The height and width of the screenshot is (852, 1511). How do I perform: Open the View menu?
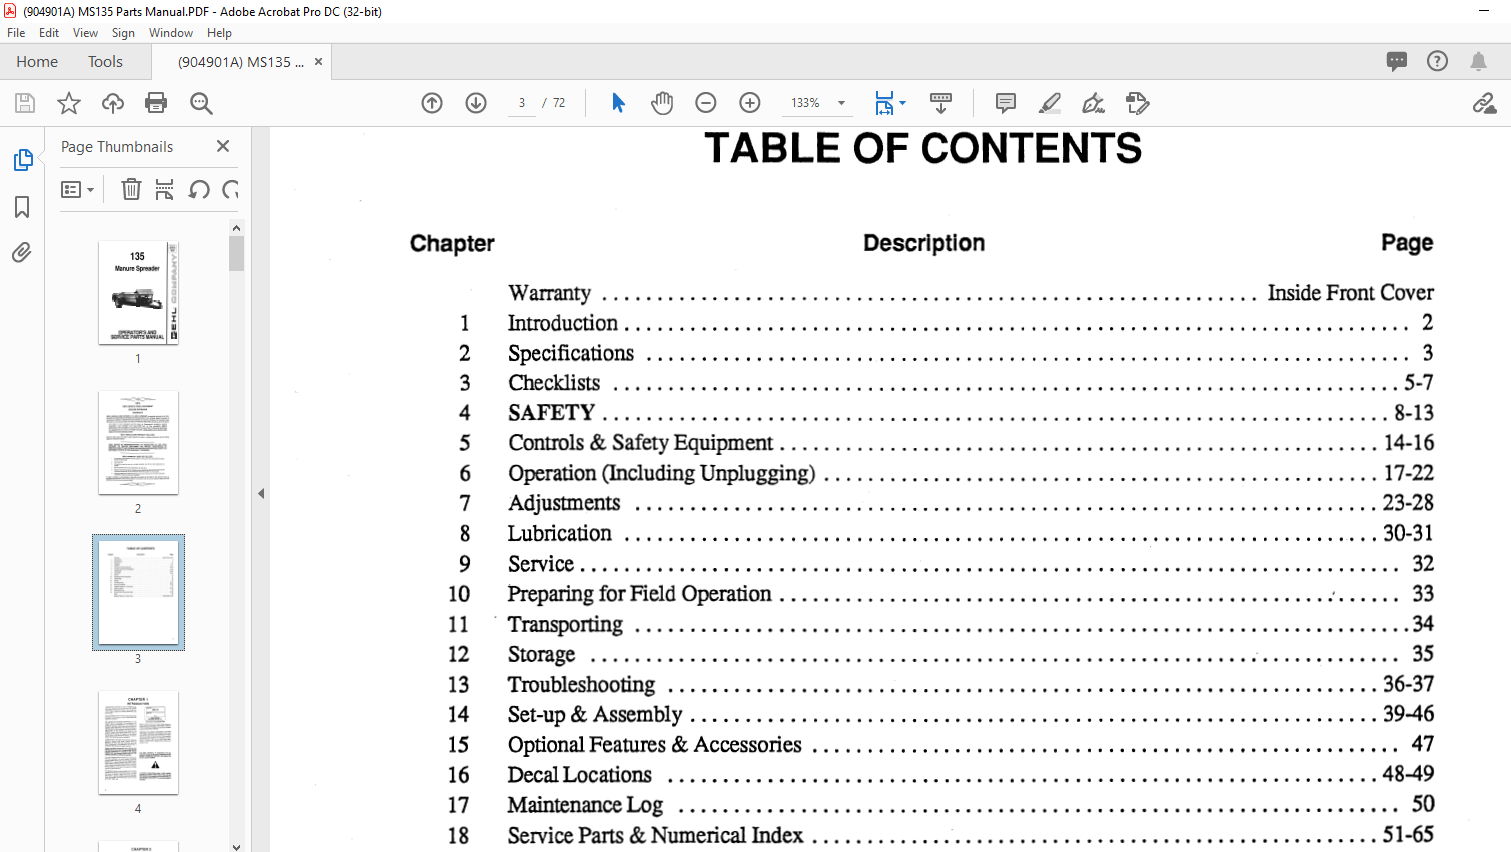coord(85,33)
